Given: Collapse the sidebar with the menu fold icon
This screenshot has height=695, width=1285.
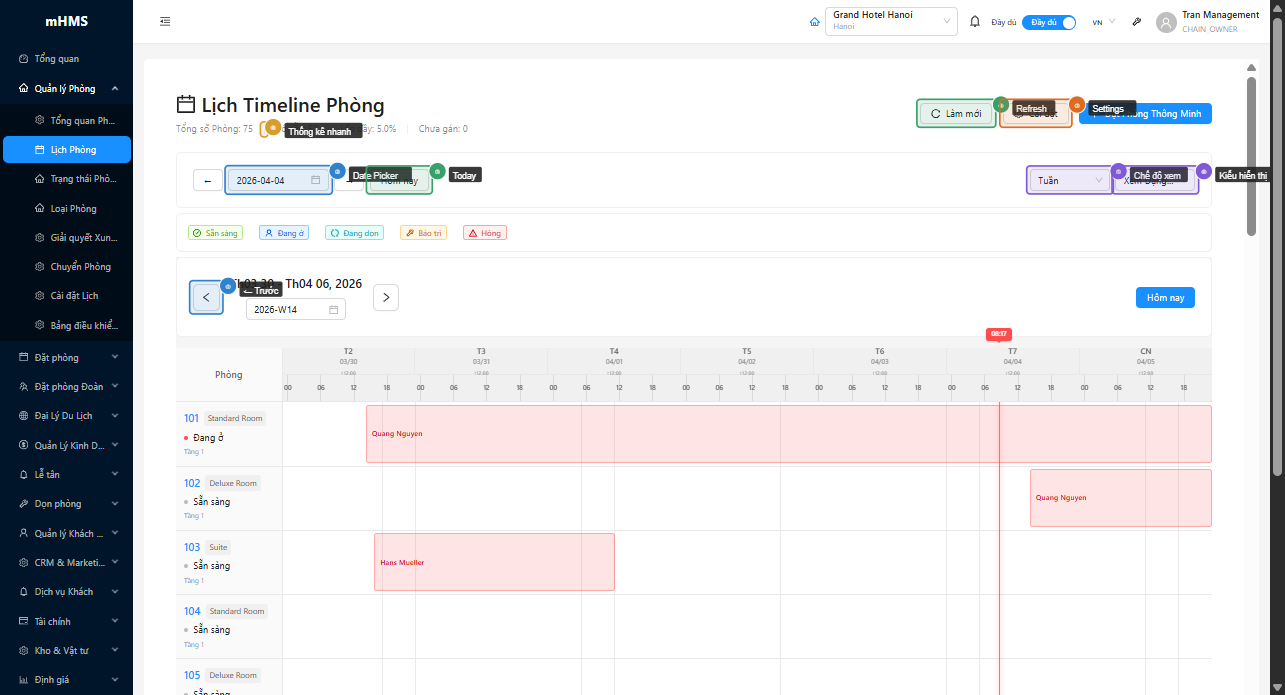Looking at the screenshot, I should 165,21.
